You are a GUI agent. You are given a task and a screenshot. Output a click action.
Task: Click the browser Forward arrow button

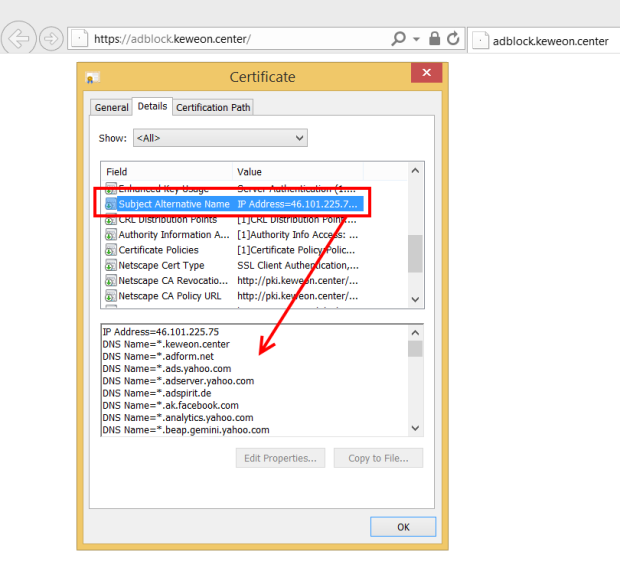pyautogui.click(x=50, y=39)
